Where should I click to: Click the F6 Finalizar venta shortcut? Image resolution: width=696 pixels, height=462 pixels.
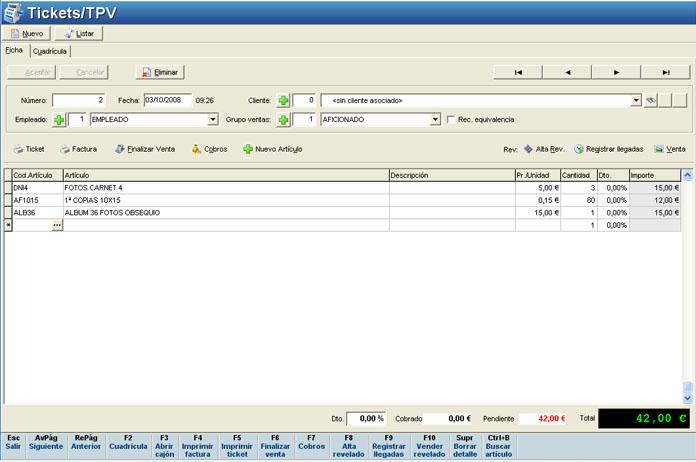coord(275,446)
